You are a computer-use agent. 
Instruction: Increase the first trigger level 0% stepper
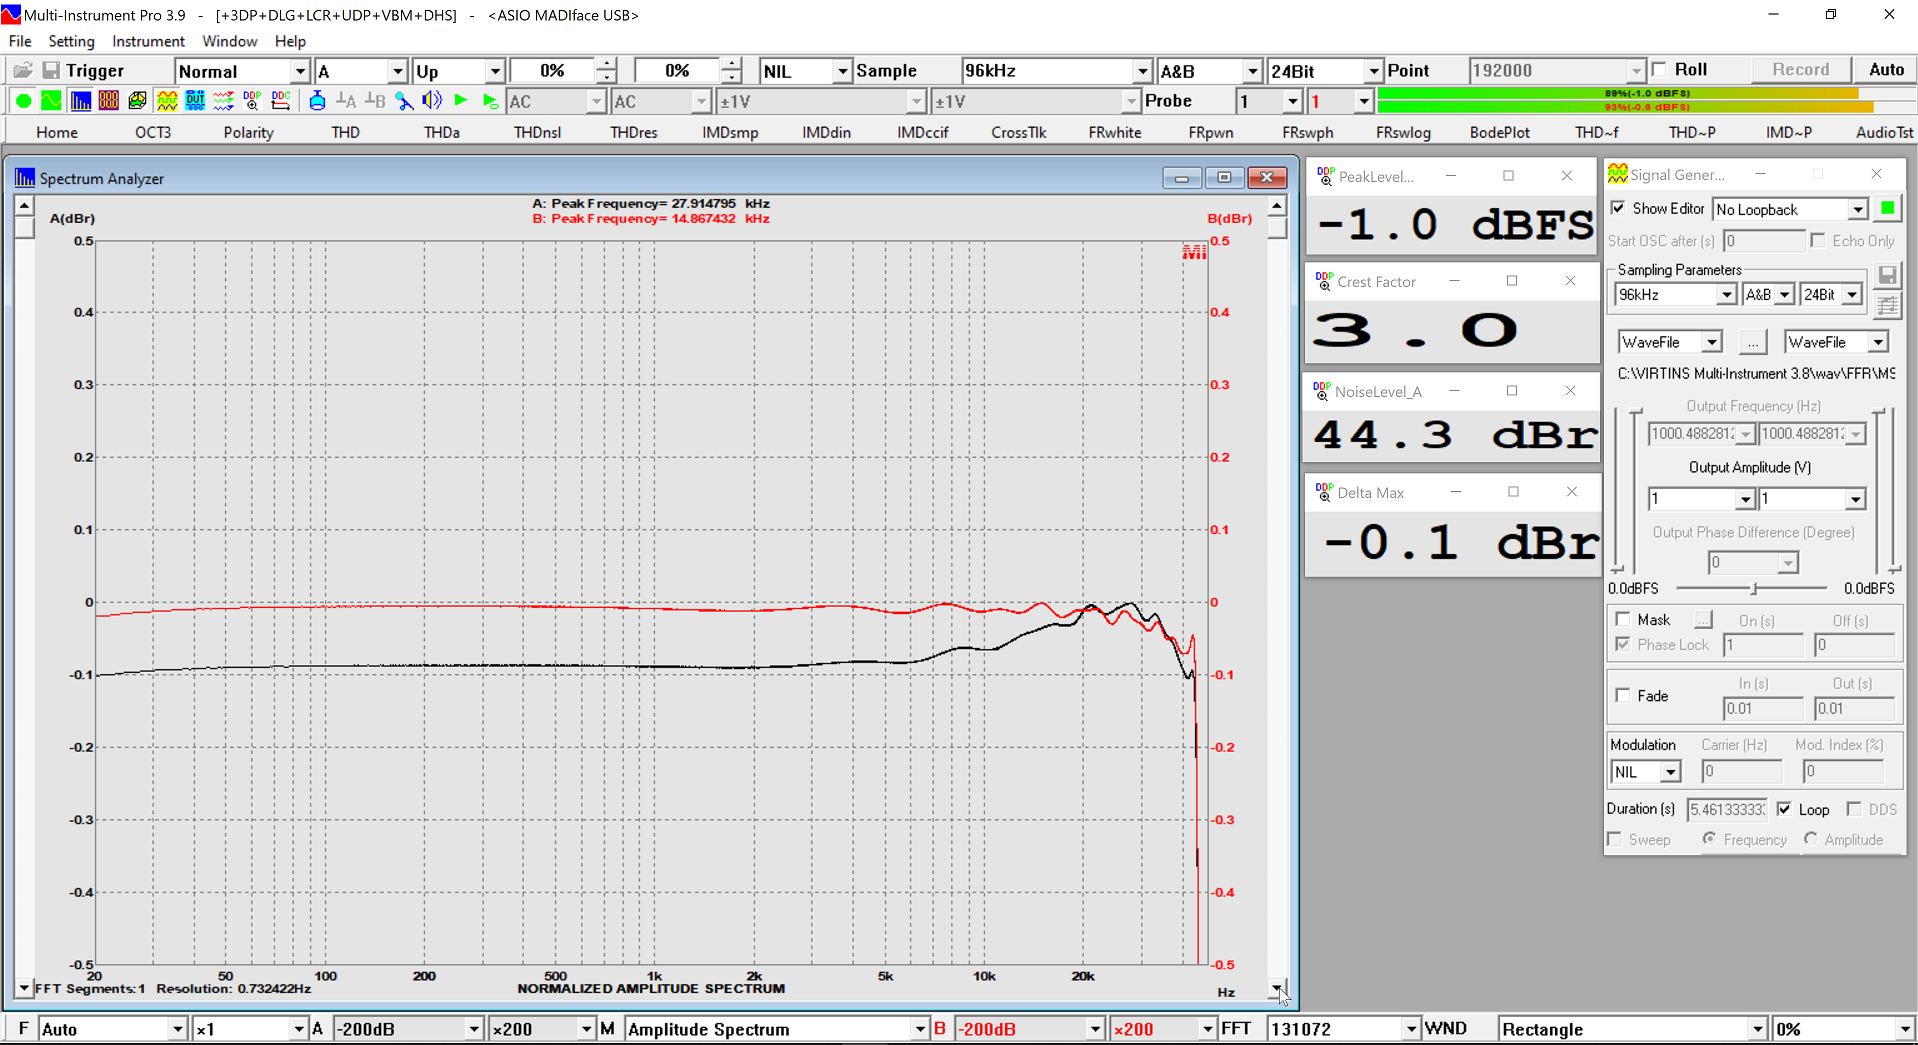tap(606, 64)
